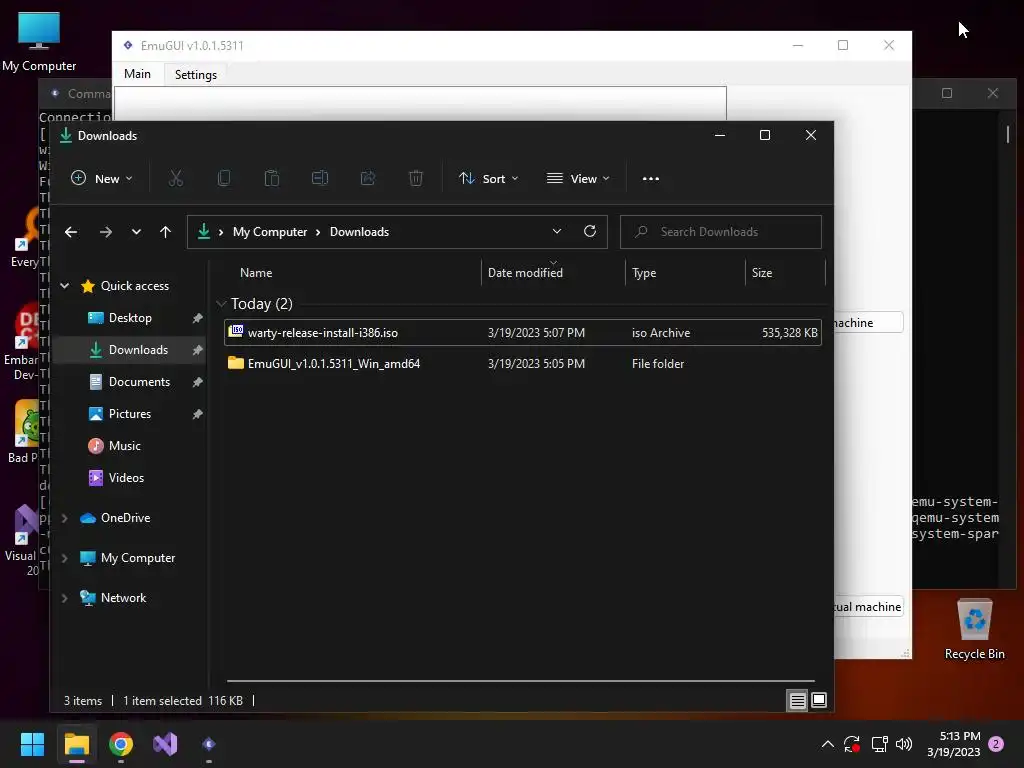Switch to large thumbnails view icon
The width and height of the screenshot is (1024, 768).
tap(819, 701)
